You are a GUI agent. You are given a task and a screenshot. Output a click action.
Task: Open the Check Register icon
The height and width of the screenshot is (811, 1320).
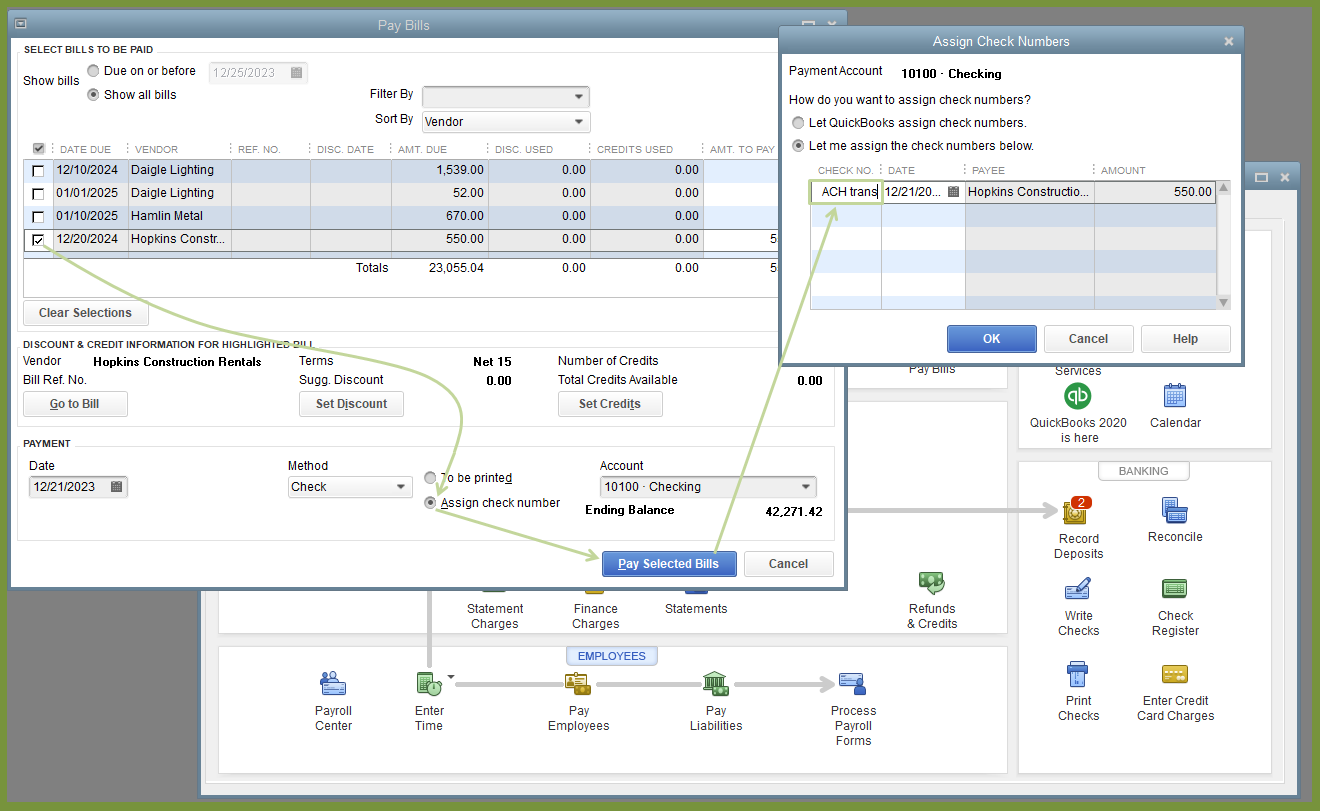point(1175,590)
